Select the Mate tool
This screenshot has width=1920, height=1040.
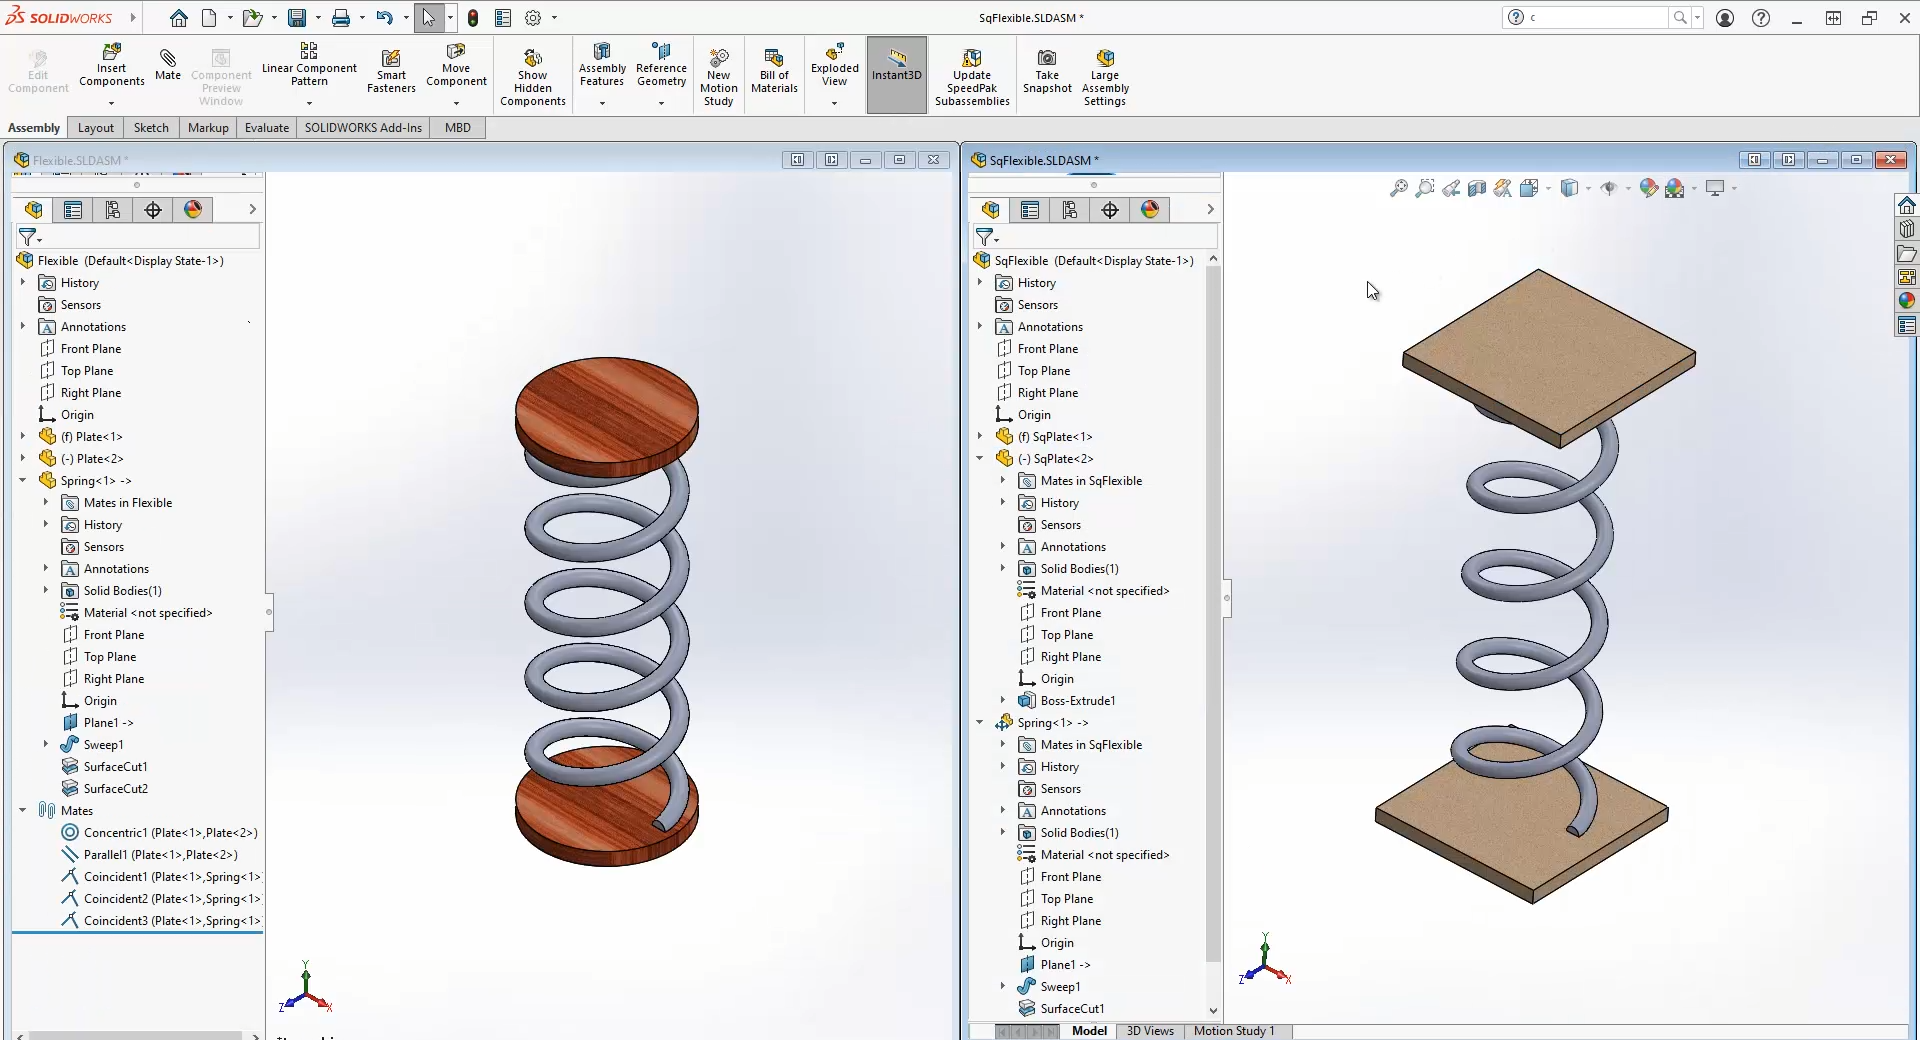coord(168,63)
